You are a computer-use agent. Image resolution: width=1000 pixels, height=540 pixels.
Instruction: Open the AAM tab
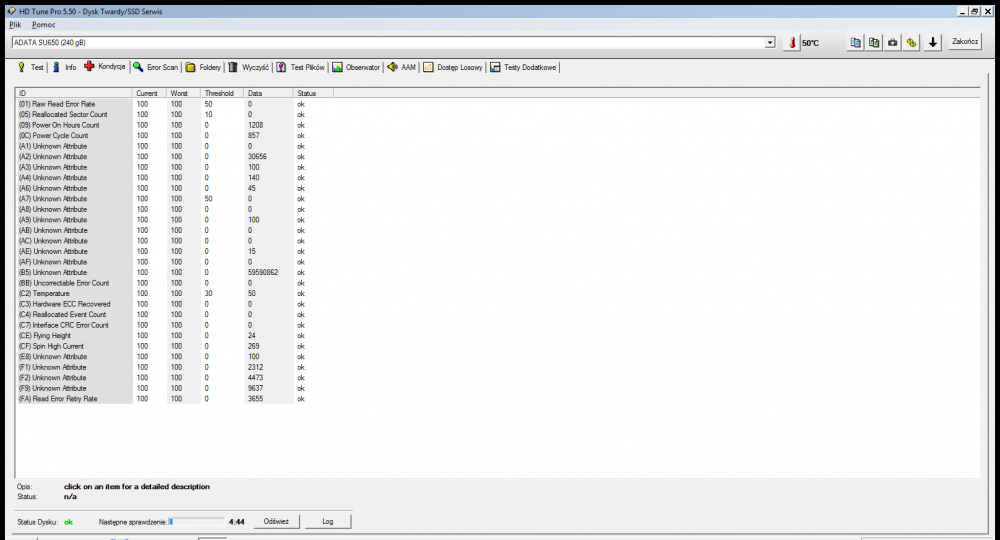pos(402,67)
